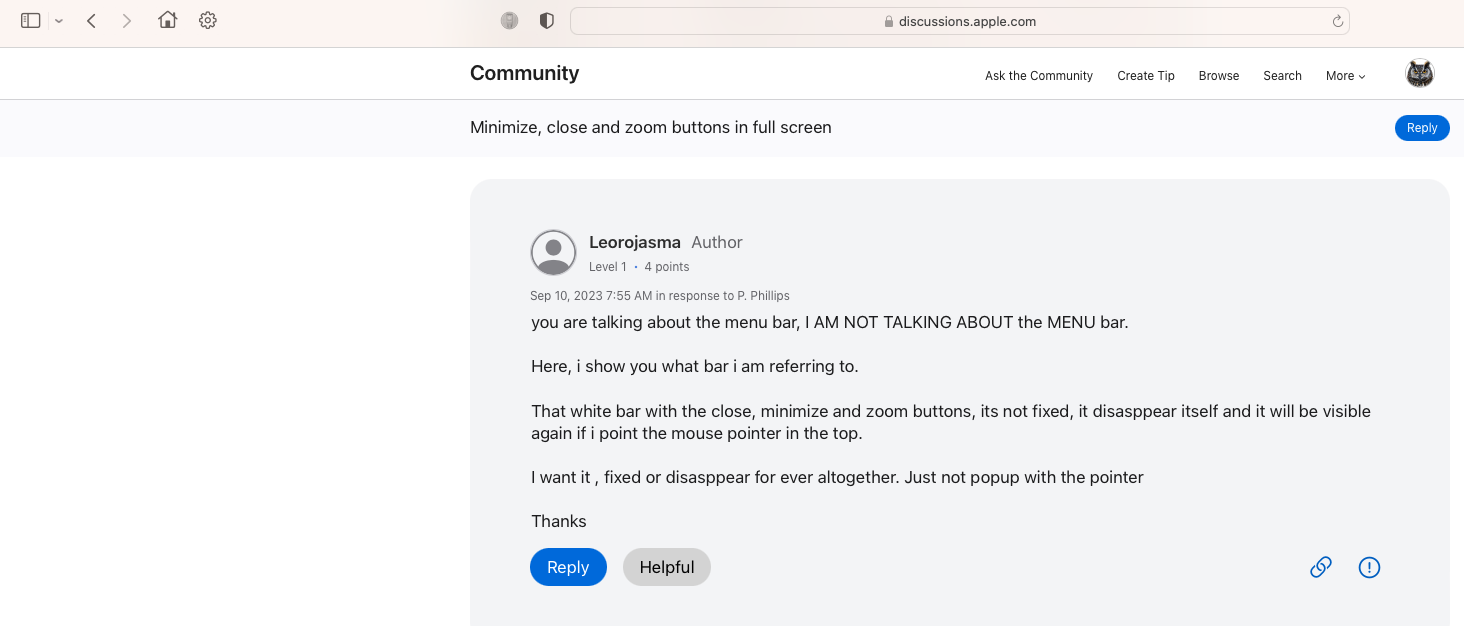Open the Browse section
This screenshot has width=1464, height=626.
[1219, 76]
